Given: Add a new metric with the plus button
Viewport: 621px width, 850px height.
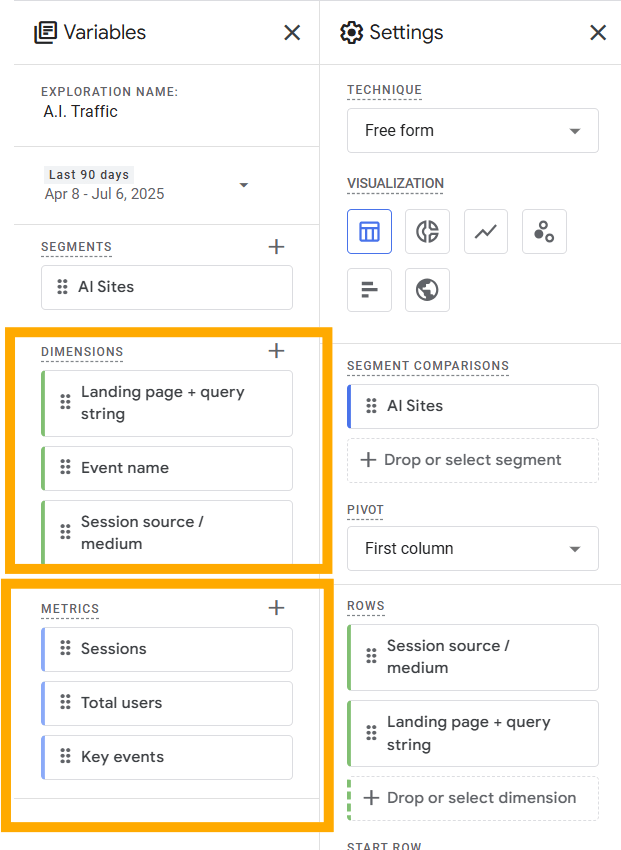Looking at the screenshot, I should 276,608.
